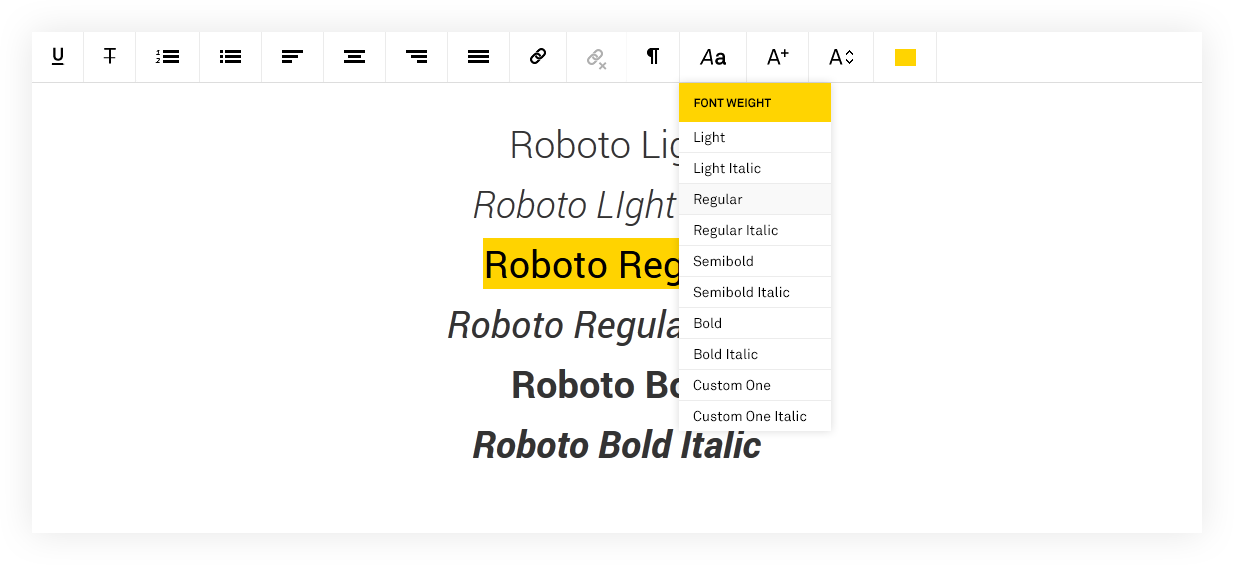
Task: Toggle the paragraph mark button
Action: [x=653, y=57]
